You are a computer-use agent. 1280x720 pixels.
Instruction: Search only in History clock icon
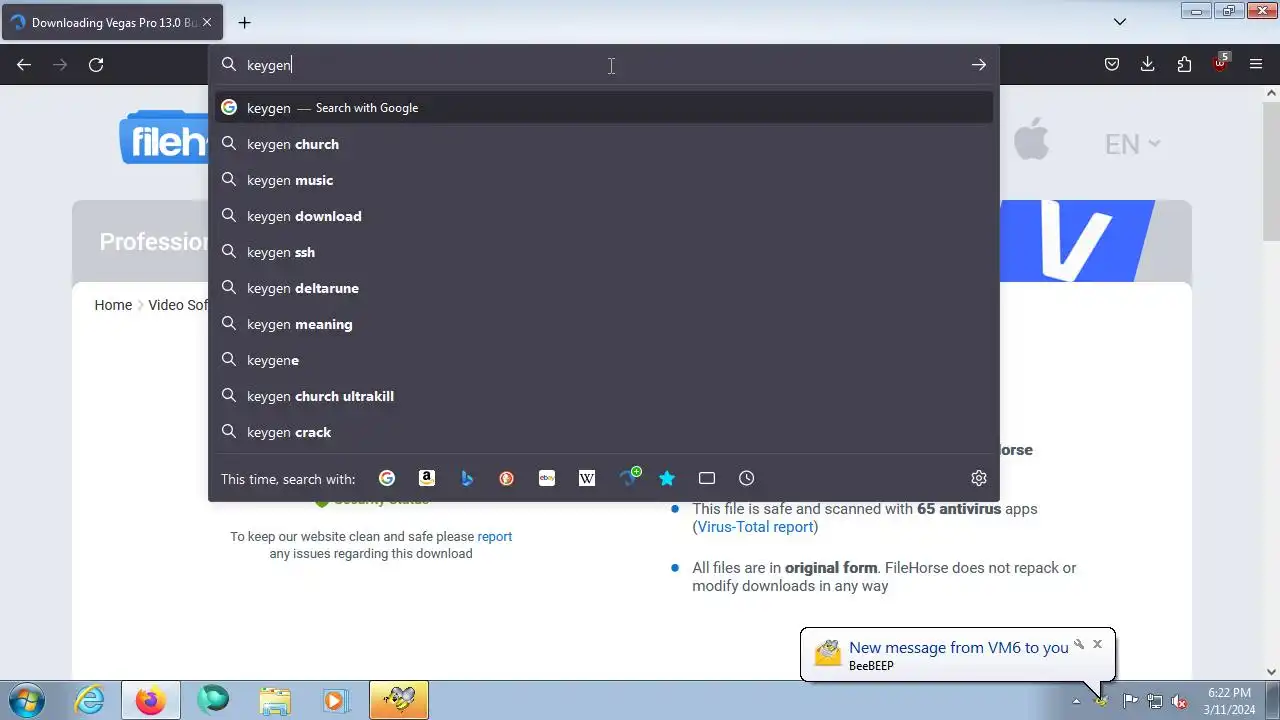point(747,478)
